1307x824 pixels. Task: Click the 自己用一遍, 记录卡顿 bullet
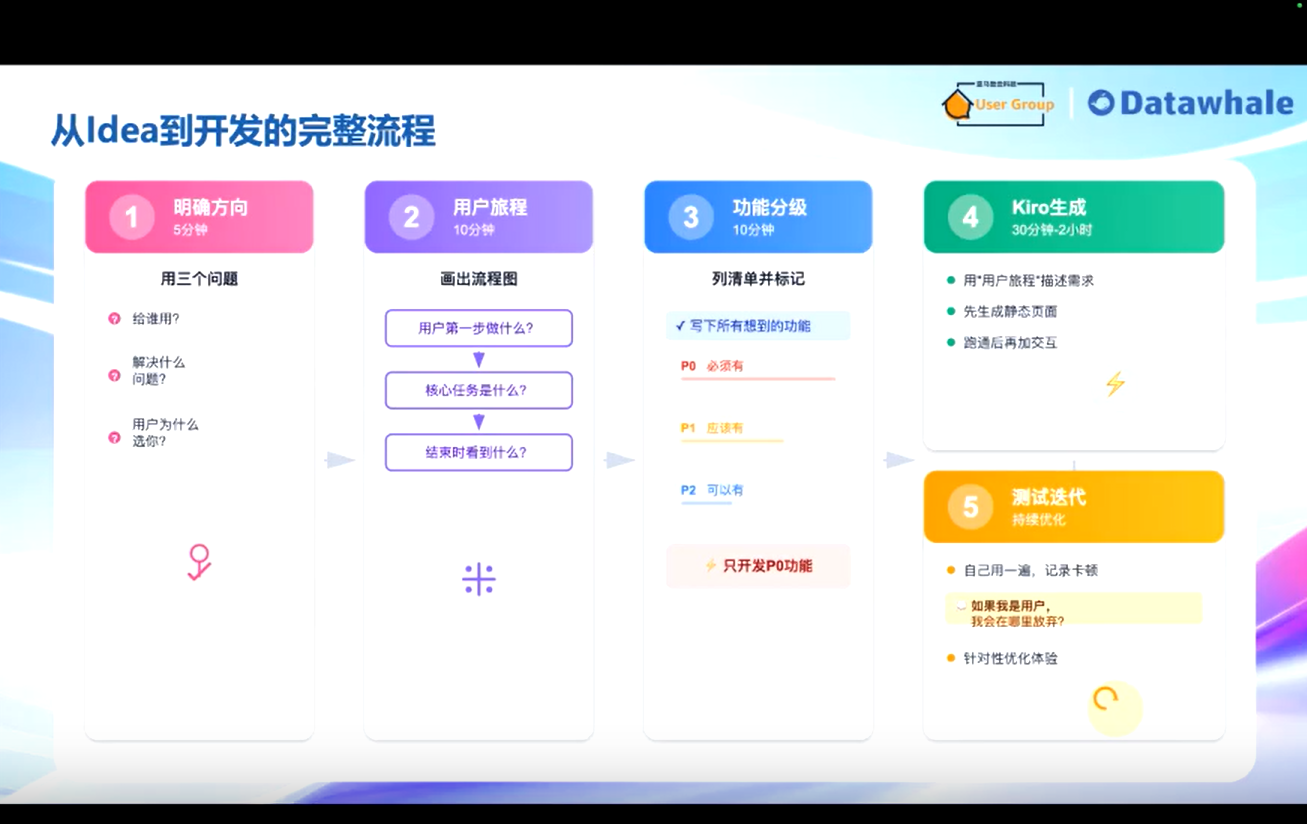[x=1022, y=571]
